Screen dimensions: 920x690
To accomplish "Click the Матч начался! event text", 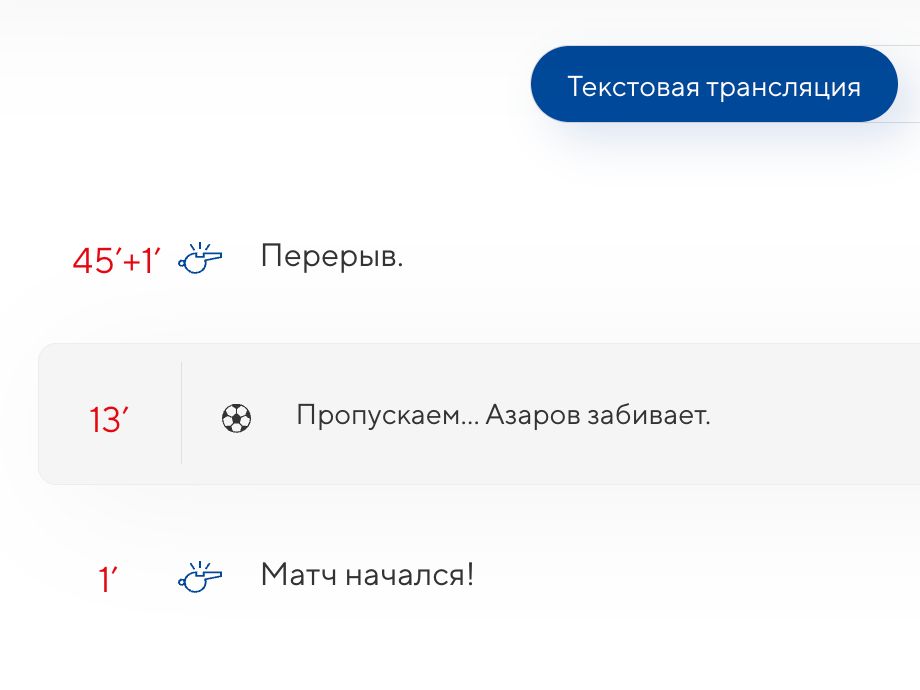I will pyautogui.click(x=367, y=575).
